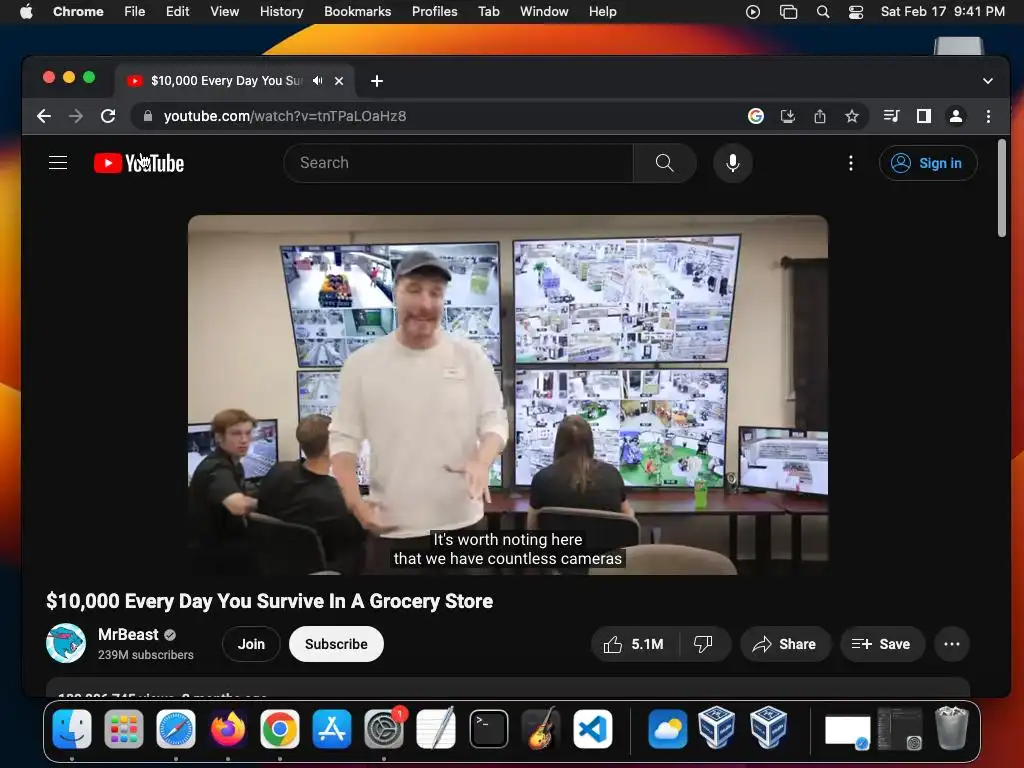Image resolution: width=1024 pixels, height=768 pixels.
Task: Open the History menu
Action: [x=281, y=11]
